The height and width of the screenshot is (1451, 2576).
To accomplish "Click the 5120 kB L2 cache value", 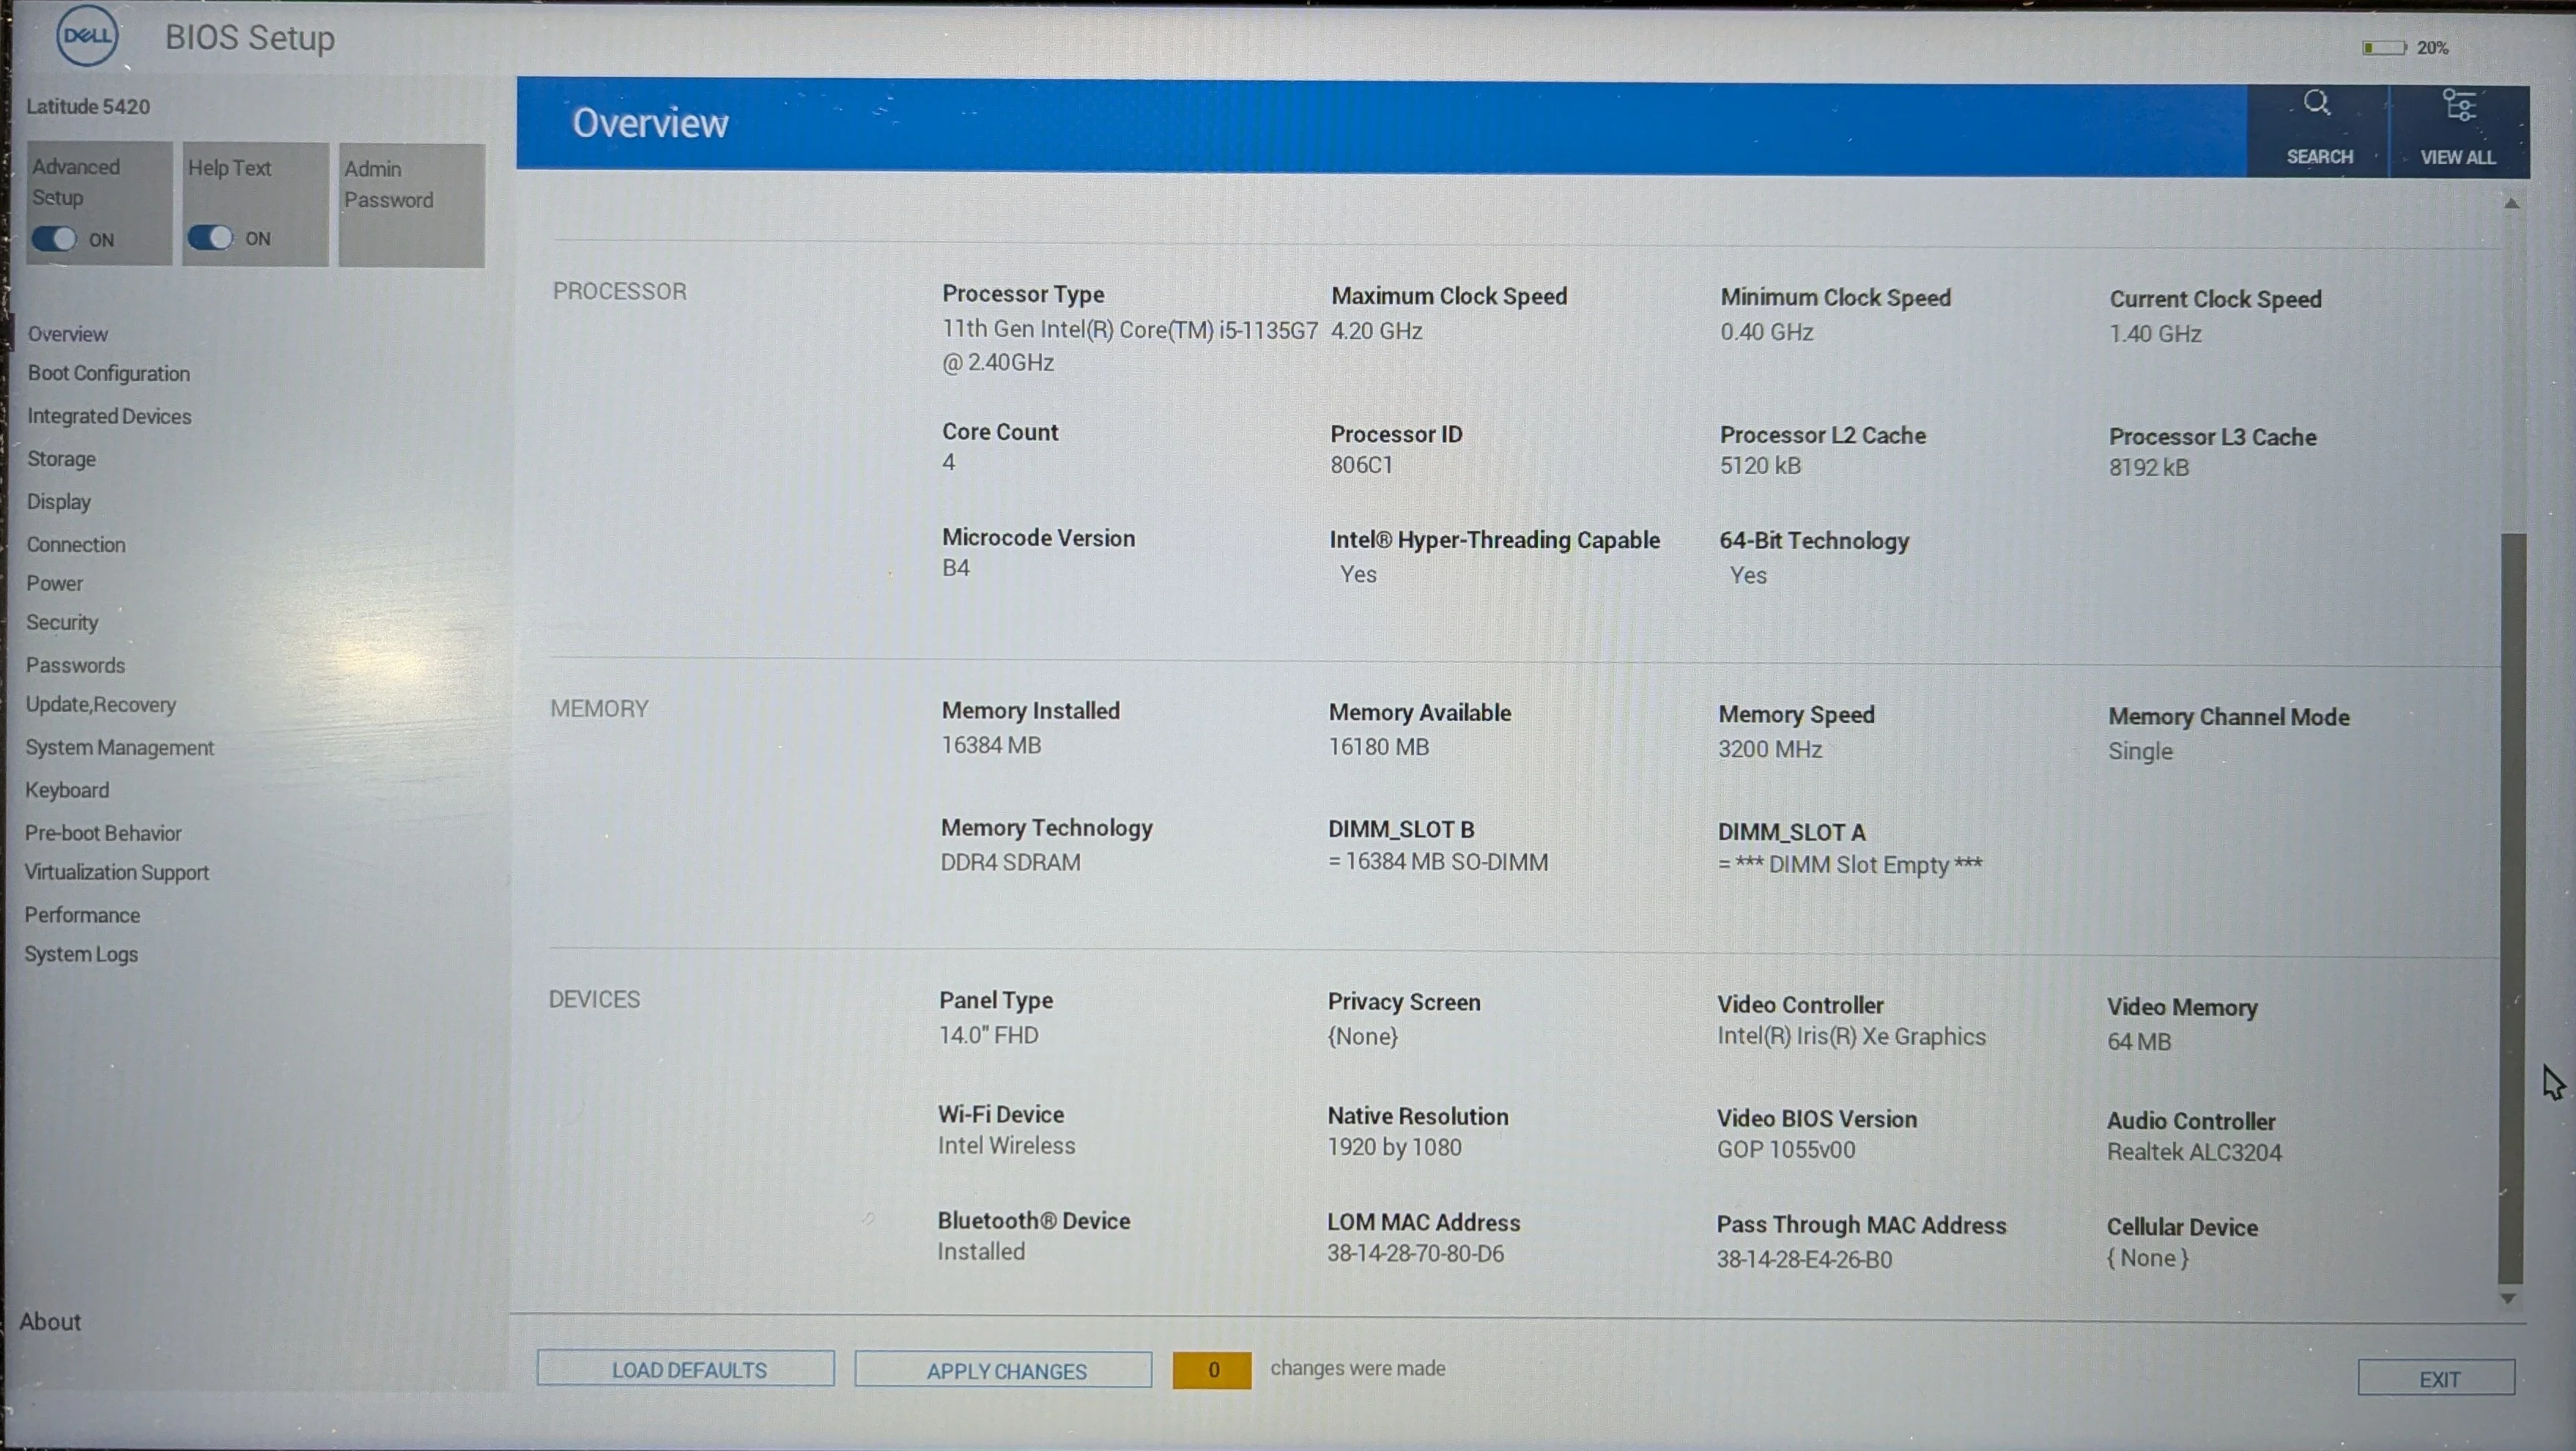I will point(1760,466).
